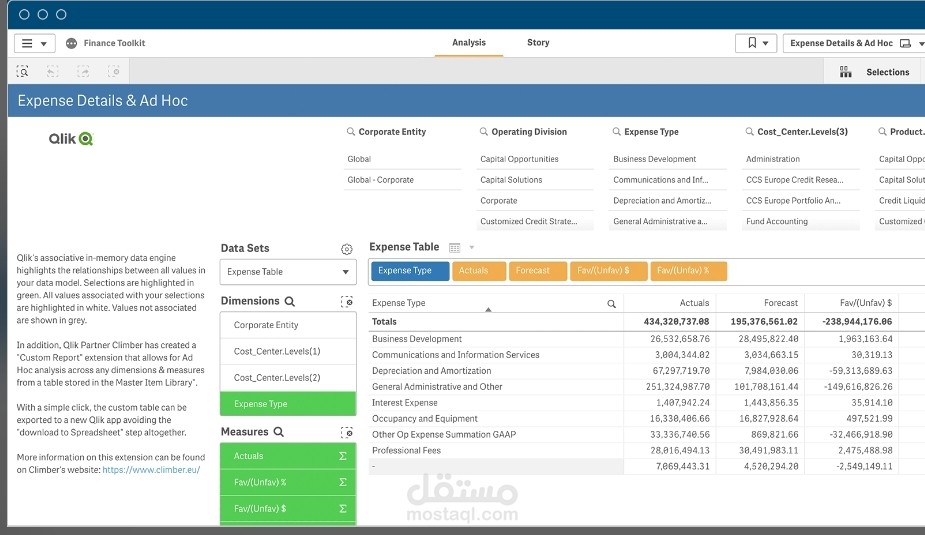Search Dimensions with magnifier icon
Viewport: 925px width, 535px height.
[x=290, y=301]
